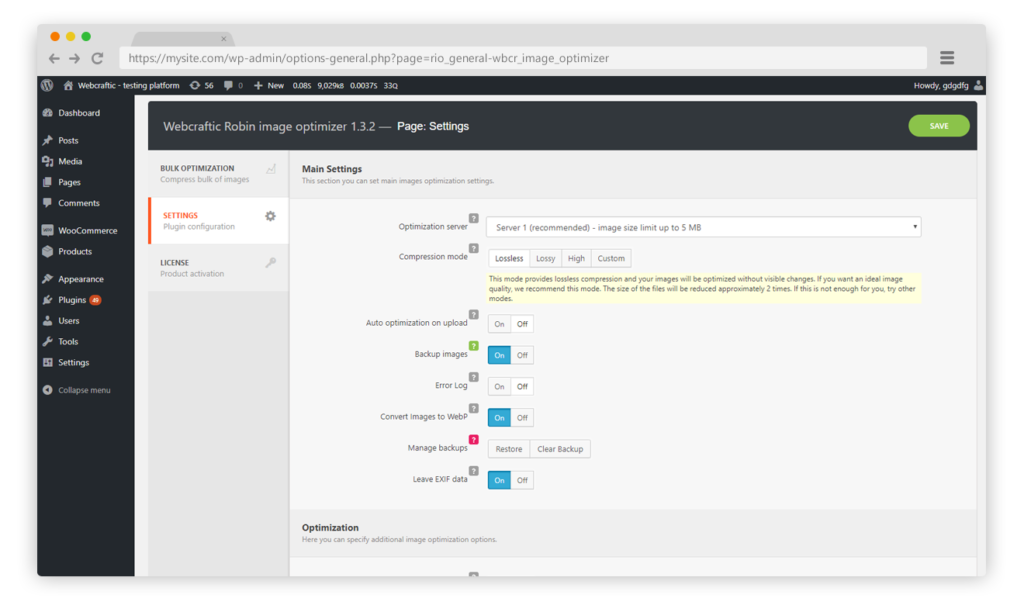Open the browser hamburger menu

947,57
